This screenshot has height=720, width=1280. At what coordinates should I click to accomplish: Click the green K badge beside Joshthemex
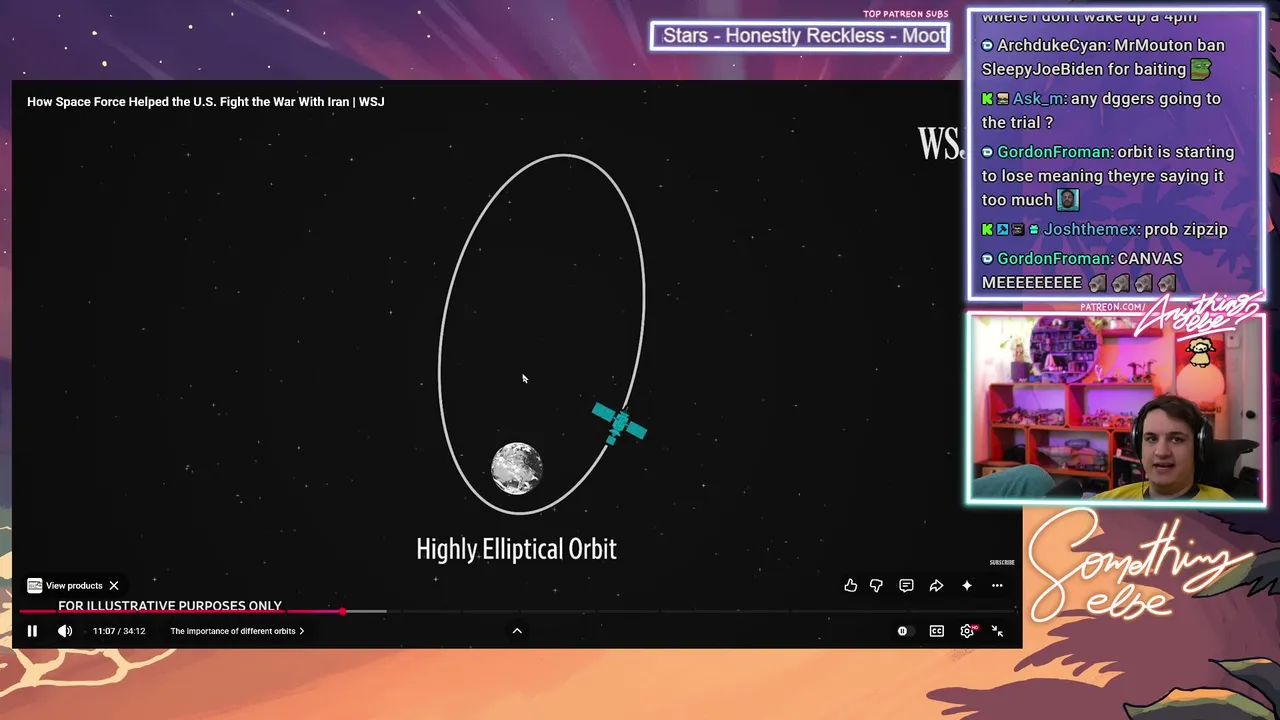(x=987, y=230)
